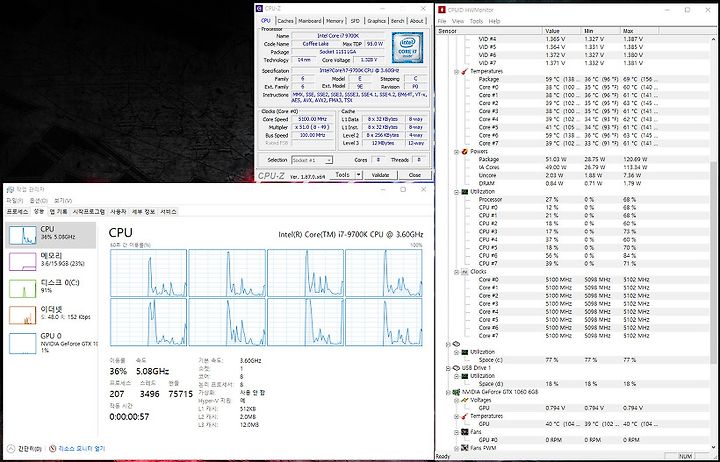Click the fewer details chevron icon in Task Manager

pyautogui.click(x=11, y=448)
